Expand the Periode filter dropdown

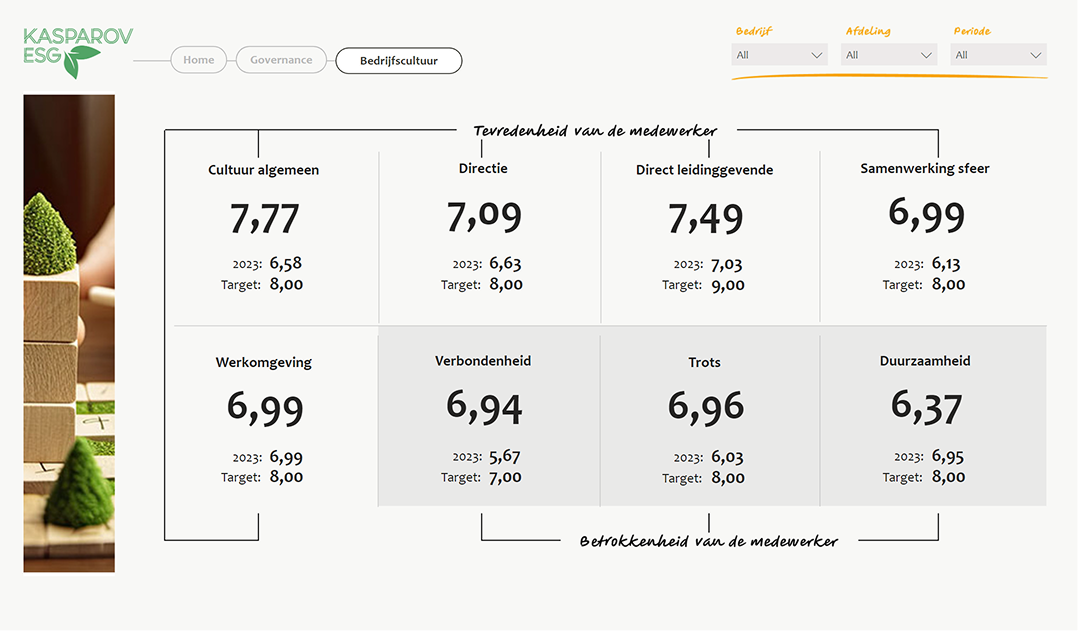coord(997,54)
